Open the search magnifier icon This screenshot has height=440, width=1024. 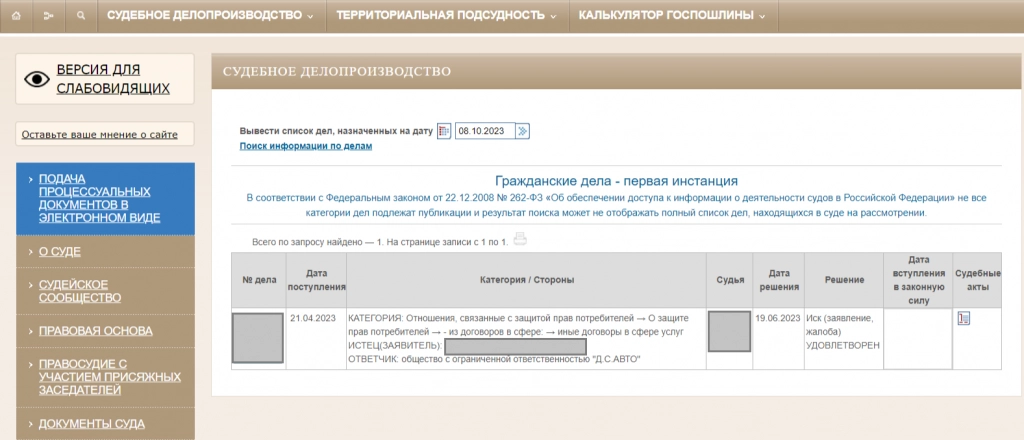coord(81,16)
